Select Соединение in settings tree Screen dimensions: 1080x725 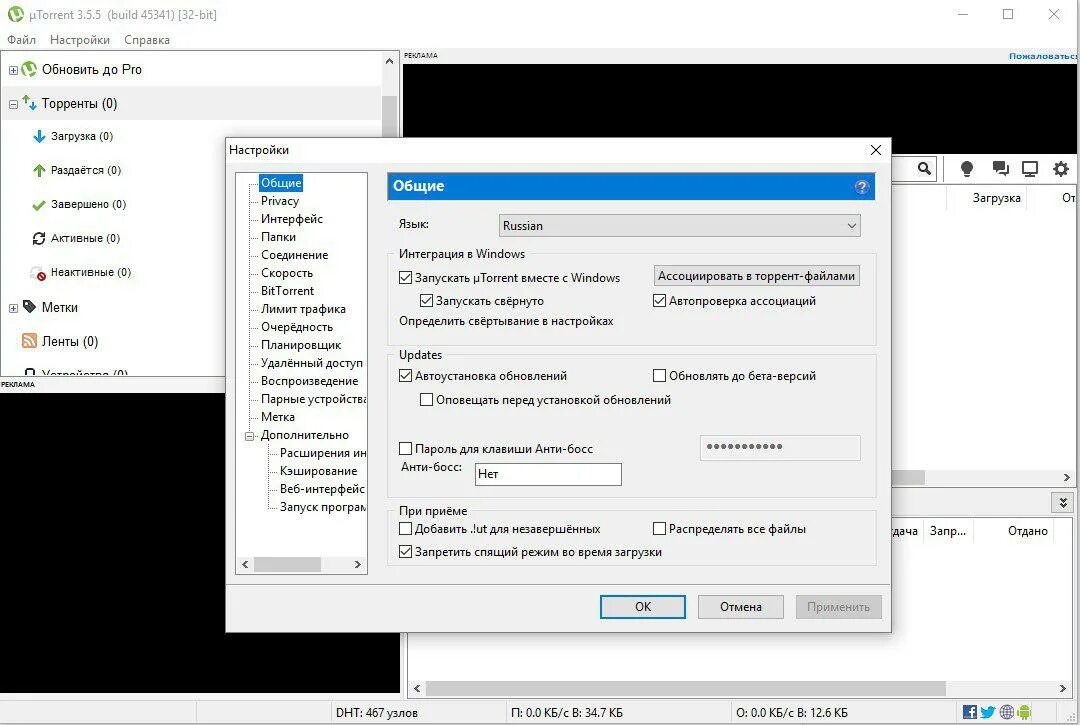(294, 255)
